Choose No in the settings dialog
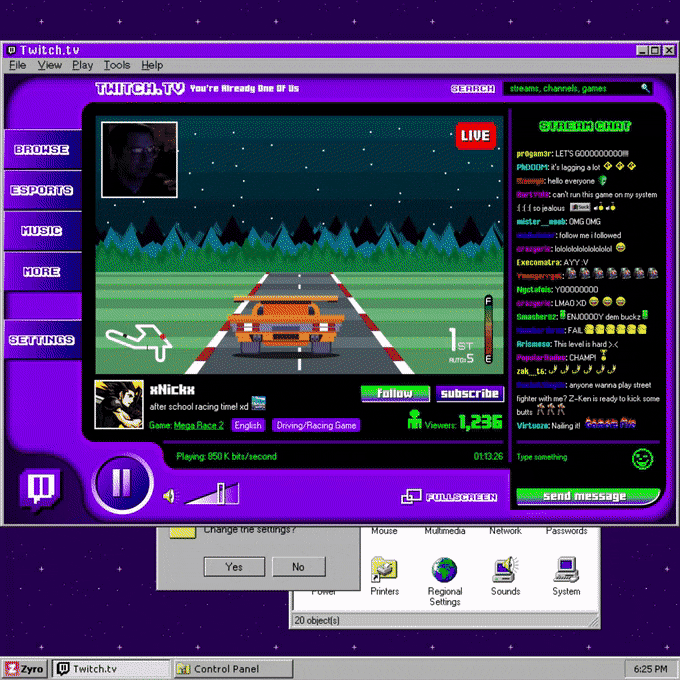Image resolution: width=680 pixels, height=680 pixels. [x=298, y=566]
